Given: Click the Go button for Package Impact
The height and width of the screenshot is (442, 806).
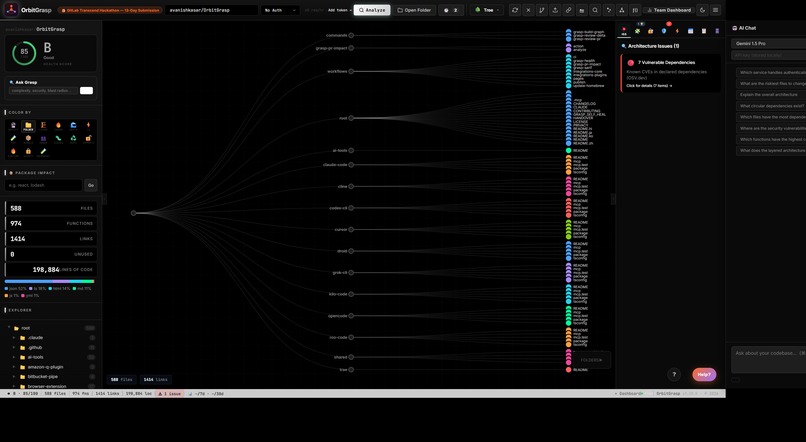Looking at the screenshot, I should 90,185.
